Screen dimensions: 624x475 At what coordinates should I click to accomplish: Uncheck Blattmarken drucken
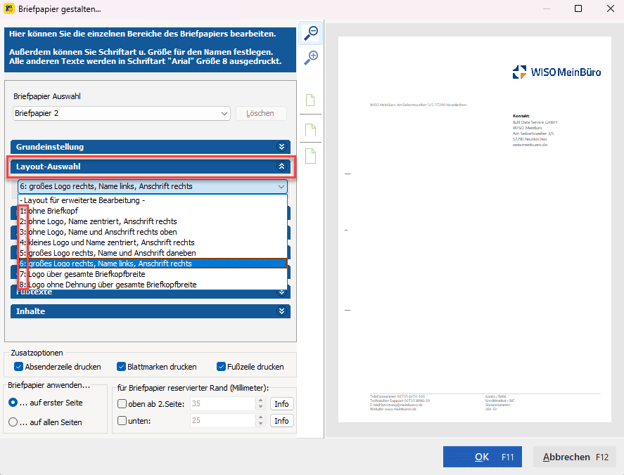pos(123,367)
